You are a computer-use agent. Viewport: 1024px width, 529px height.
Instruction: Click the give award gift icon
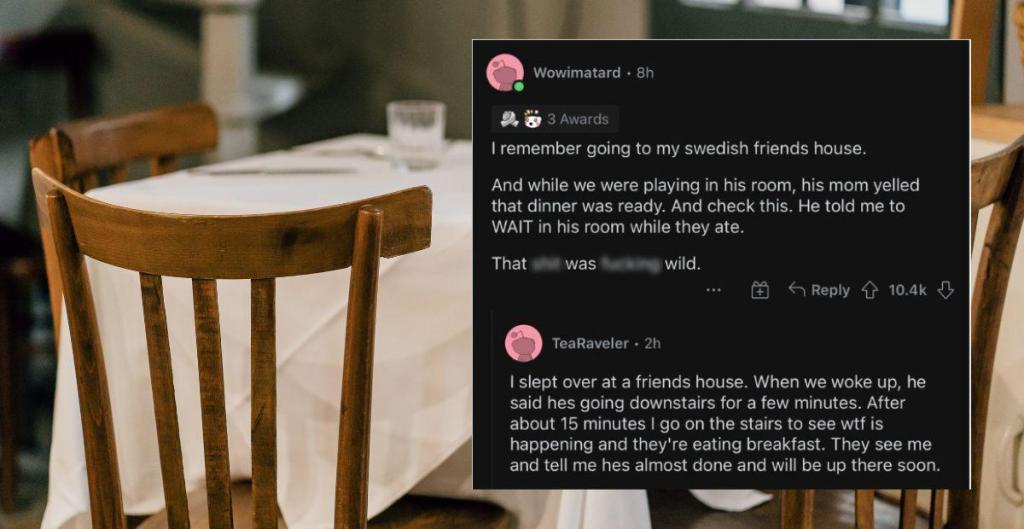[760, 290]
